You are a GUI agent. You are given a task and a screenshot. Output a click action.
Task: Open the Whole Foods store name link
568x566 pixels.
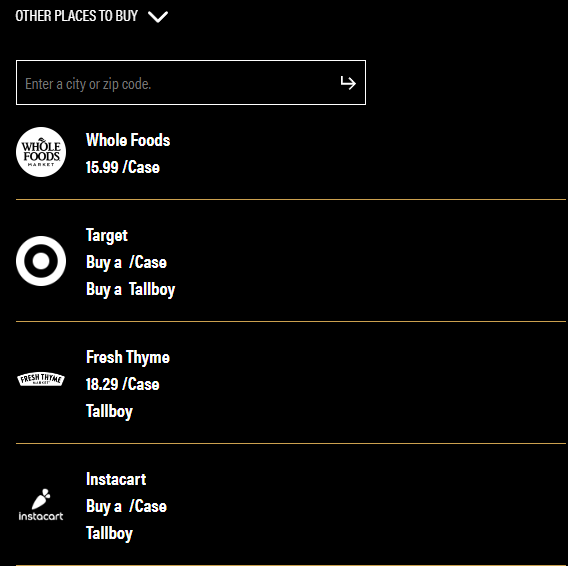pyautogui.click(x=128, y=140)
